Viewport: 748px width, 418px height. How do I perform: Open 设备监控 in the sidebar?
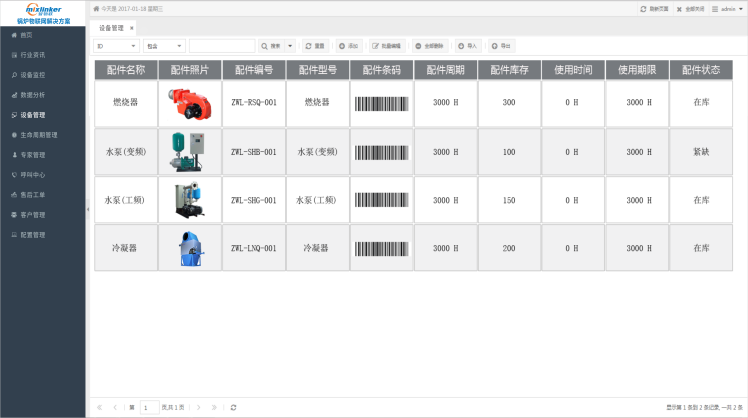[x=33, y=74]
